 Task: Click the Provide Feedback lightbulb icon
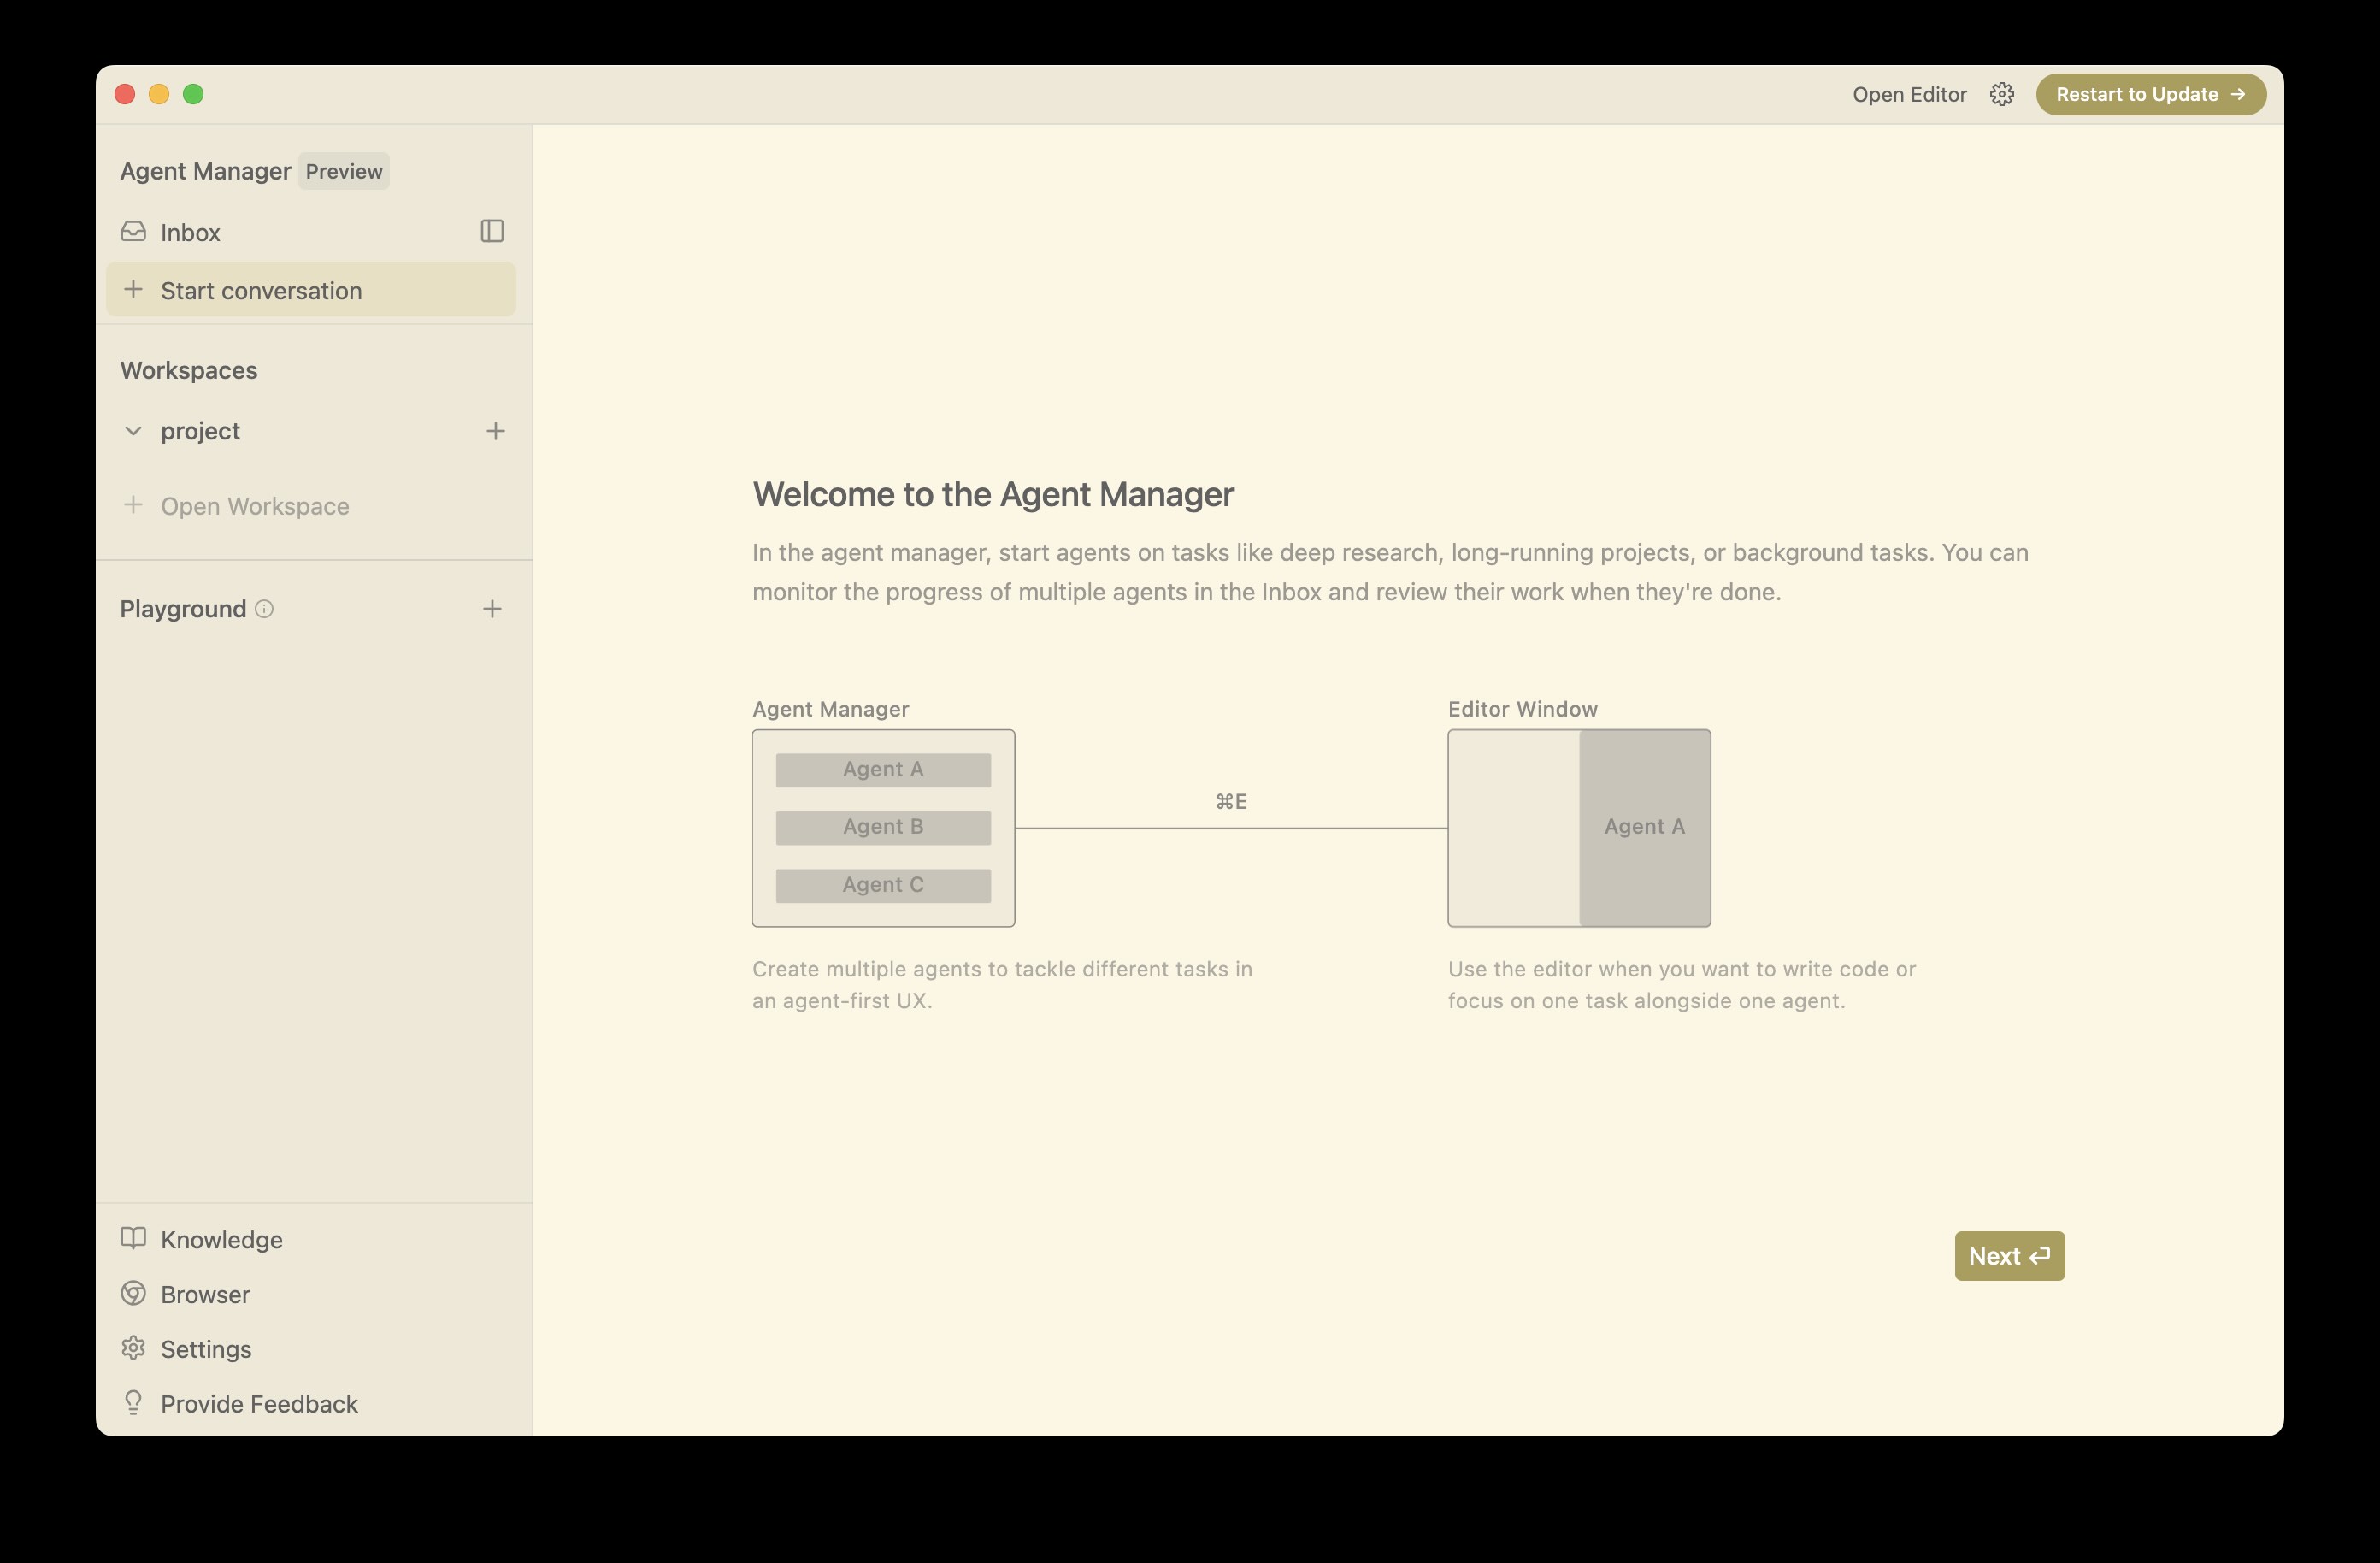(133, 1402)
